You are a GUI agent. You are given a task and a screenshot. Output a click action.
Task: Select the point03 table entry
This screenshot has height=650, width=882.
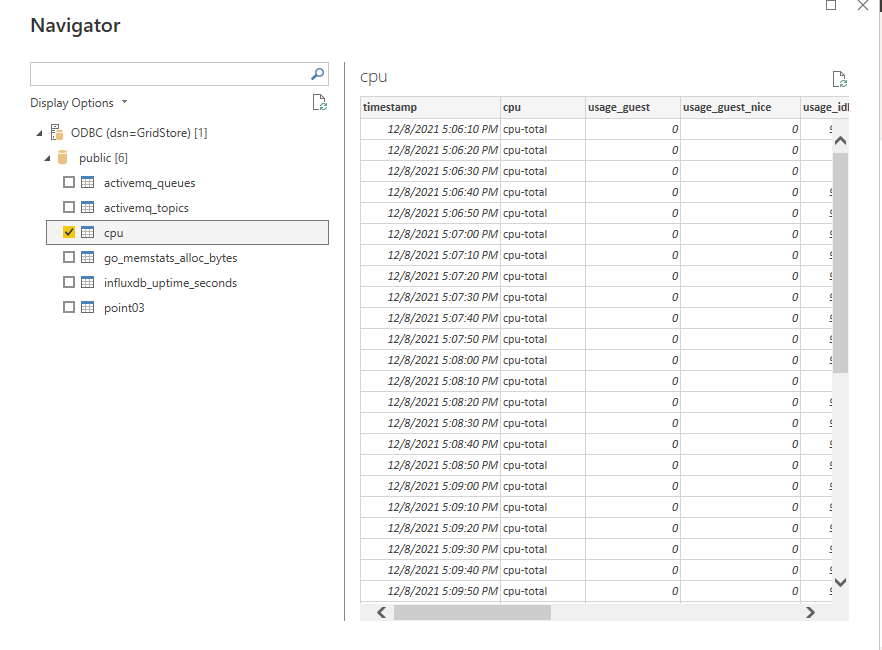coord(124,308)
